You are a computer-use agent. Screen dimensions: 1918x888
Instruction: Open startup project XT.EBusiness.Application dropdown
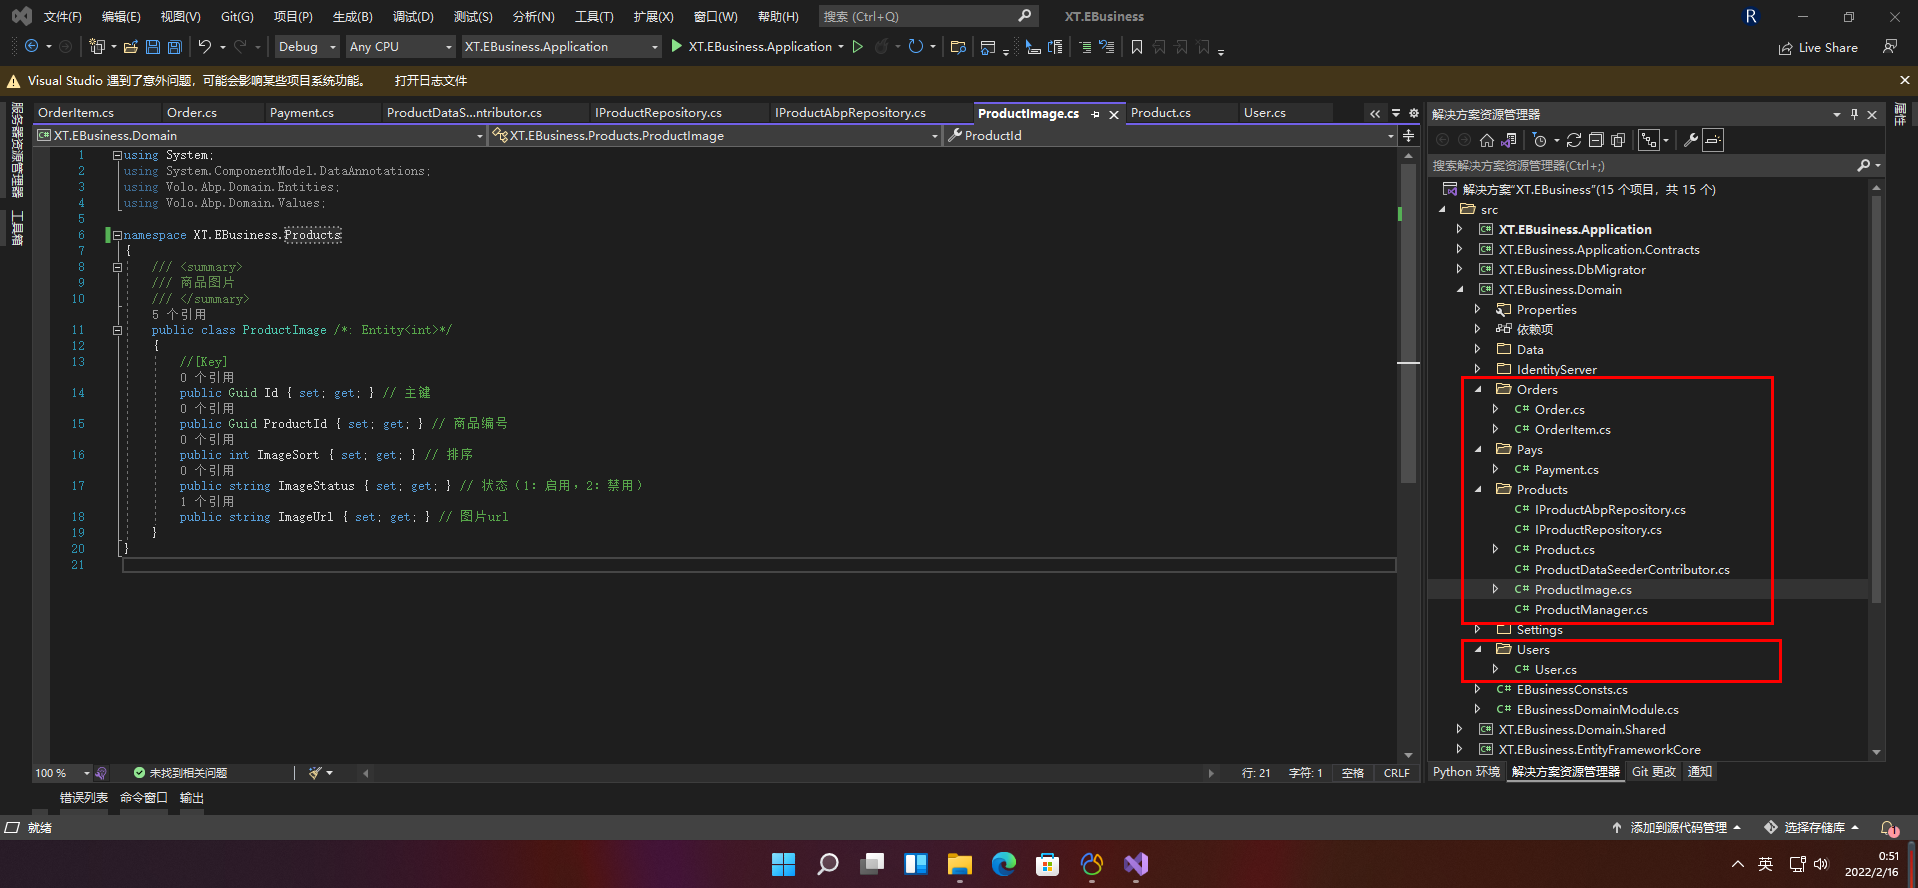click(x=562, y=47)
